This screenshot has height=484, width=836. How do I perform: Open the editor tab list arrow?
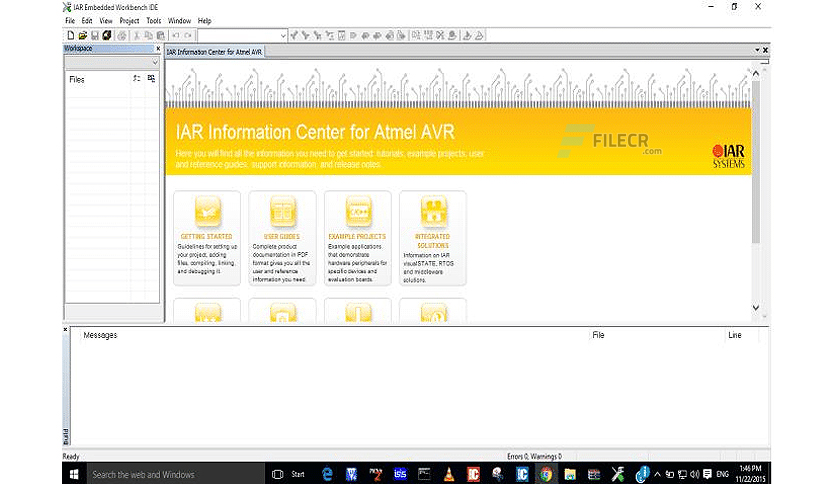tap(757, 50)
